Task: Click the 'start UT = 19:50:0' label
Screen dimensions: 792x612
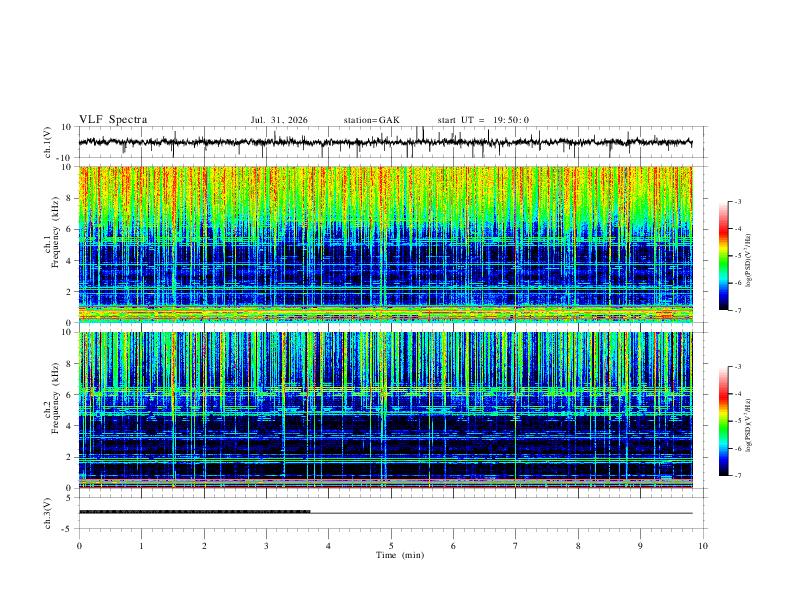Action: [x=483, y=120]
